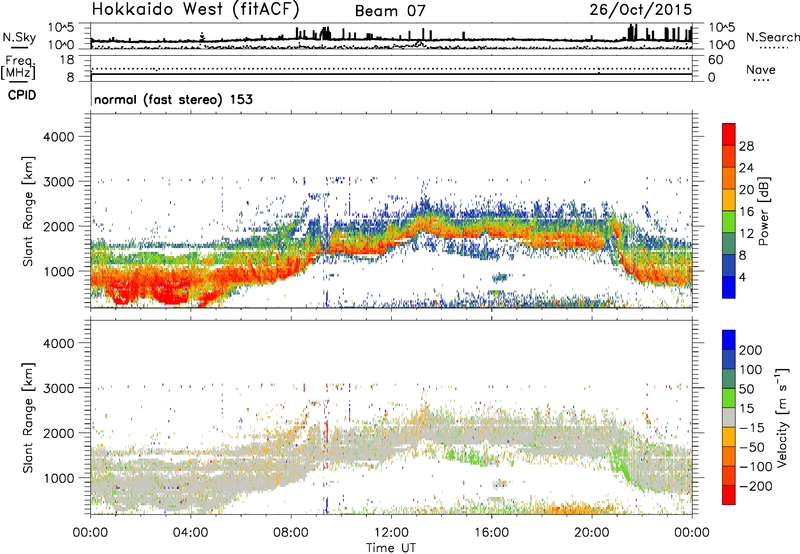Viewport: 800px width, 554px height.
Task: Select the 'Time UT' axis title
Action: pyautogui.click(x=391, y=548)
